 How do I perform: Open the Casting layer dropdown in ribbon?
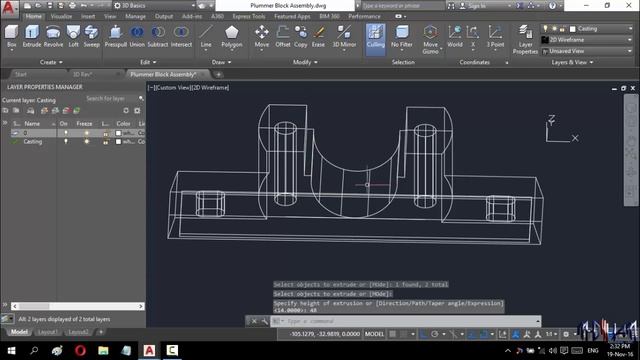tap(588, 29)
